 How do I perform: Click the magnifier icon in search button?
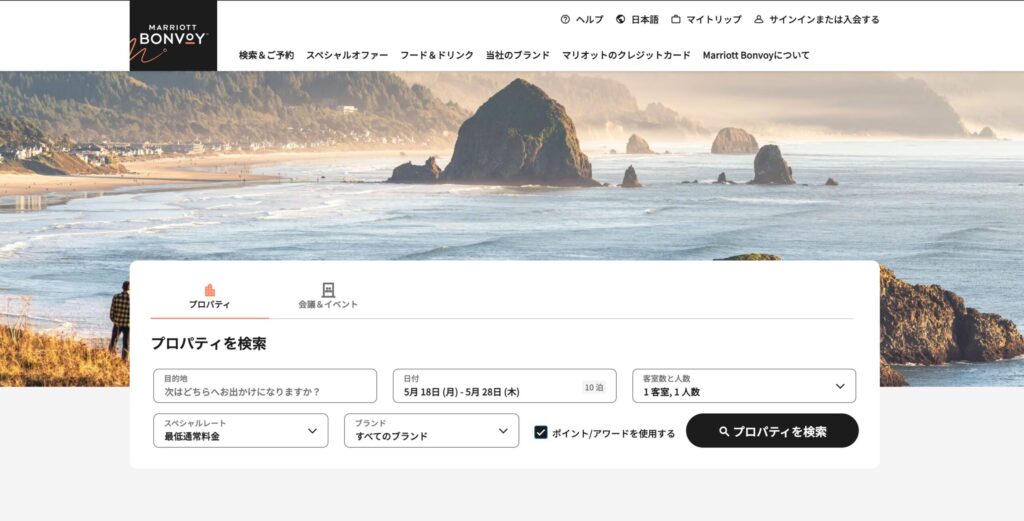[724, 432]
